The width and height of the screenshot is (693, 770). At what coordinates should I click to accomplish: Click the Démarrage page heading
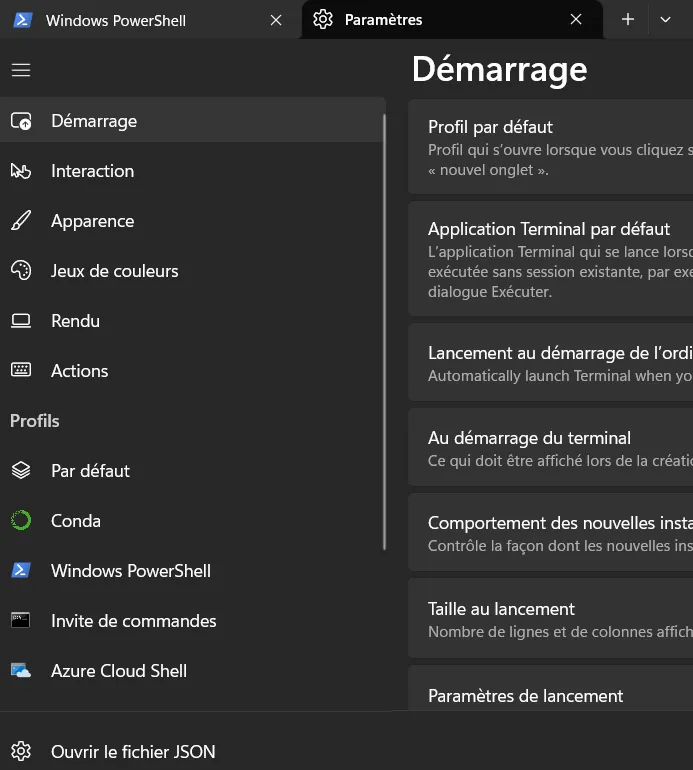click(499, 69)
